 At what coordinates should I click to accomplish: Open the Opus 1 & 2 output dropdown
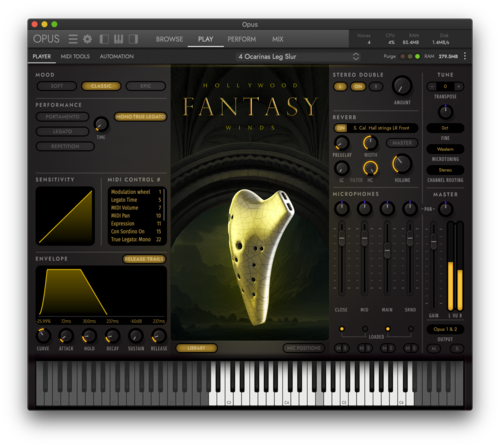tap(445, 329)
